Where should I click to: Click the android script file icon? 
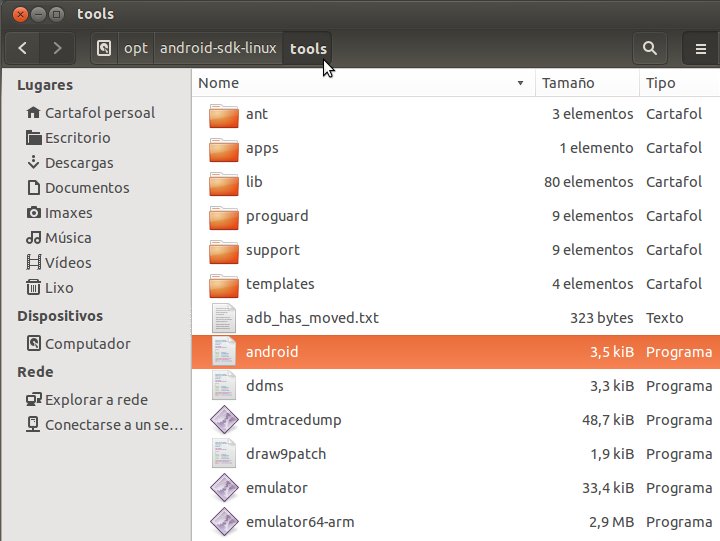224,352
